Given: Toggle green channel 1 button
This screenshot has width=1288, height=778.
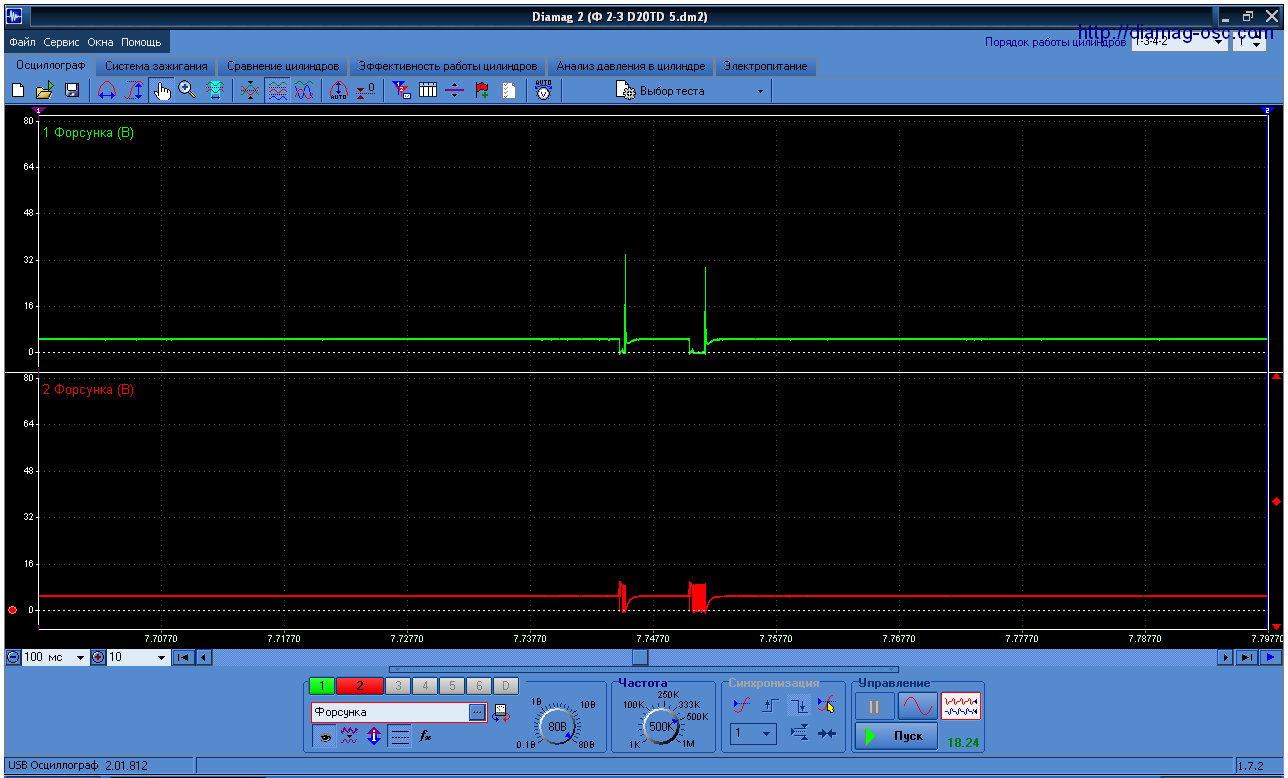Looking at the screenshot, I should [x=322, y=686].
